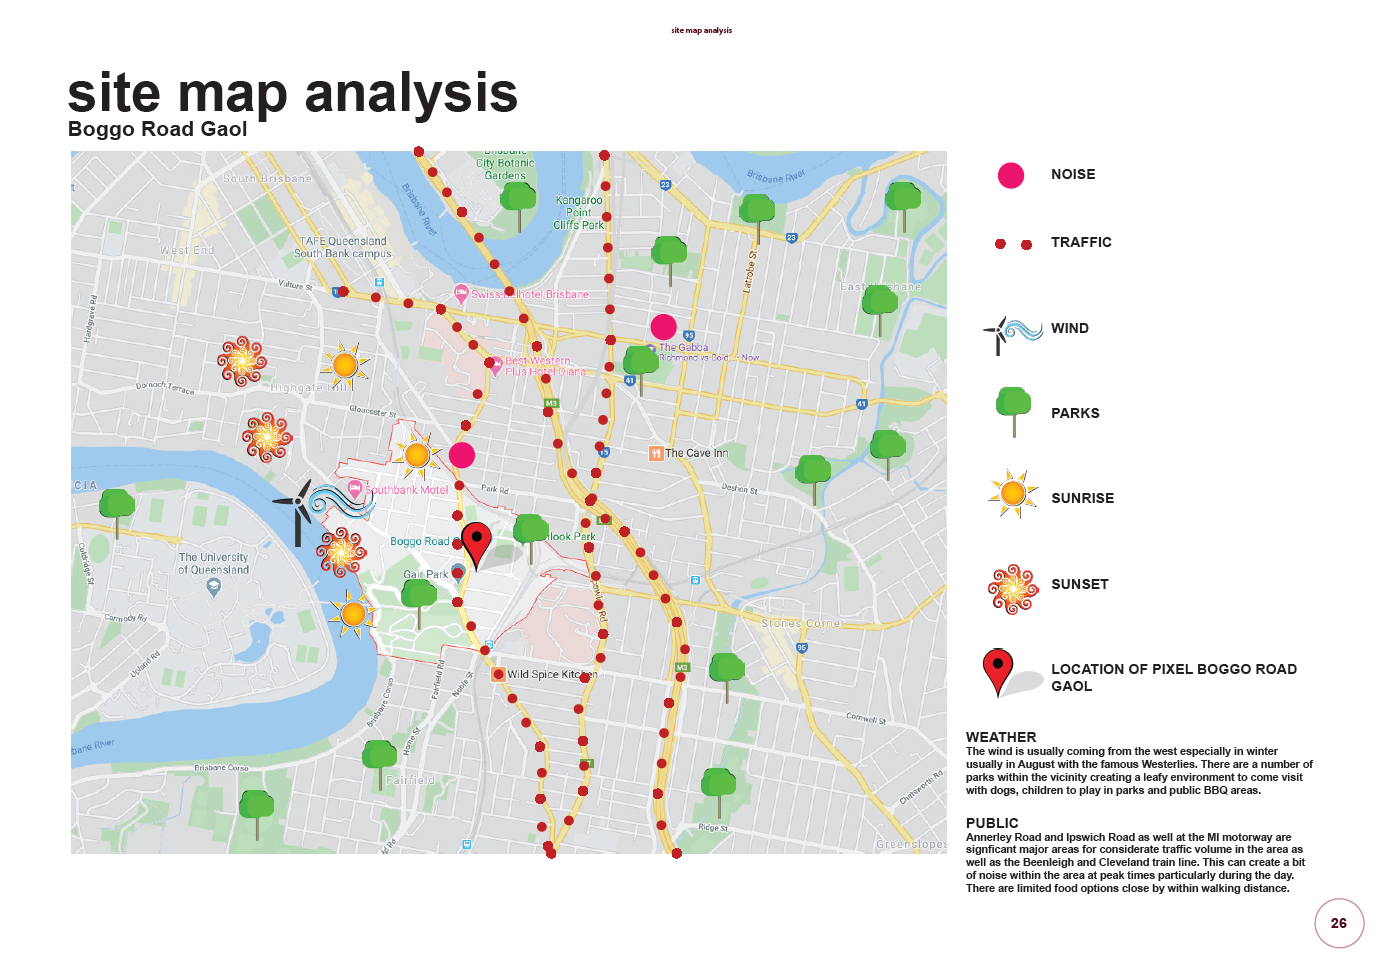This screenshot has width=1399, height=979.
Task: Click the WEATHER section heading
Action: [x=1001, y=737]
